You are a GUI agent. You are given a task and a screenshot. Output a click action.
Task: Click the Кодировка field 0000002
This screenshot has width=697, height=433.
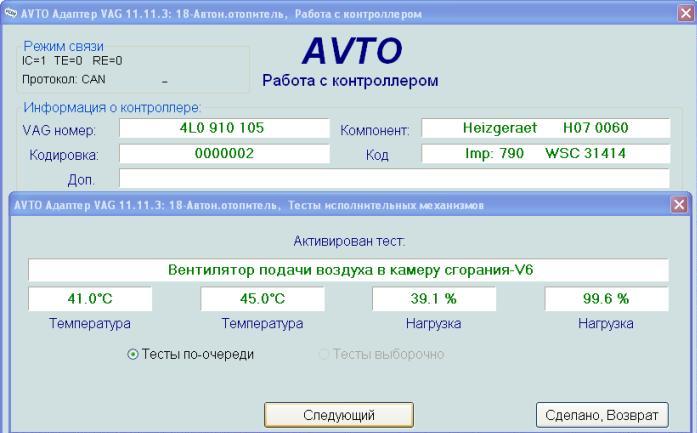pos(224,154)
